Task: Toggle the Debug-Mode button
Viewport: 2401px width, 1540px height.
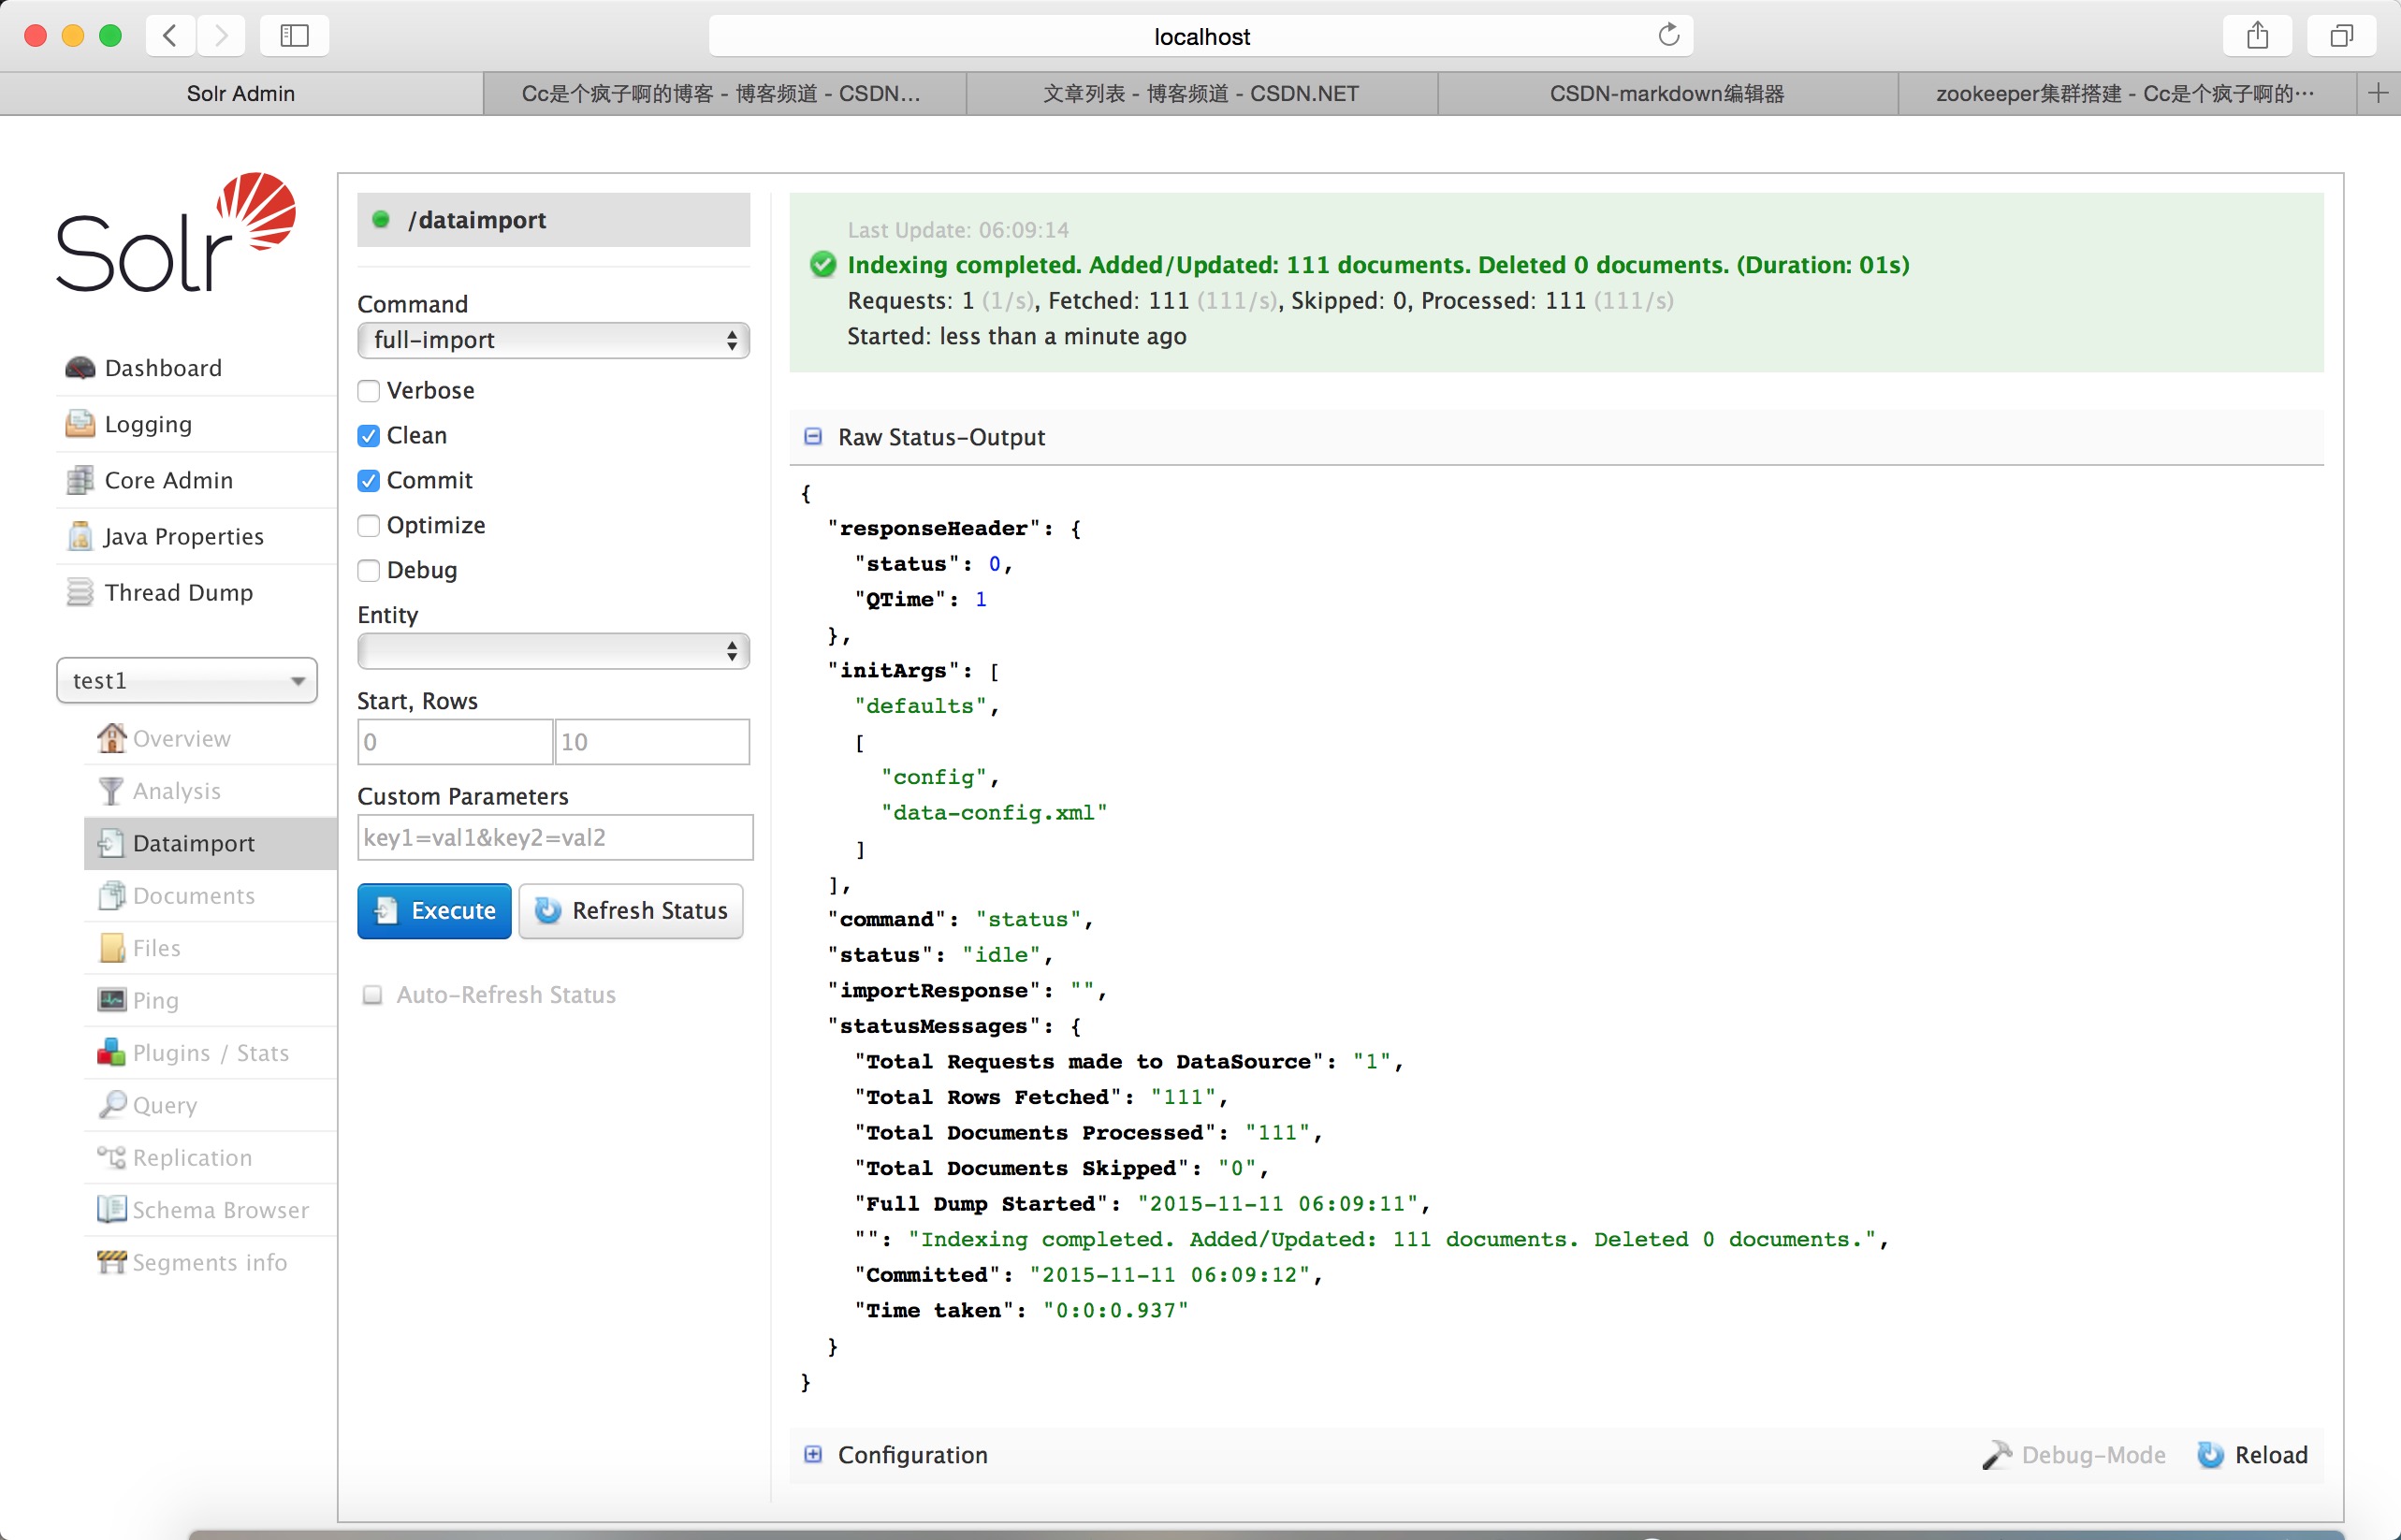Action: (2074, 1455)
